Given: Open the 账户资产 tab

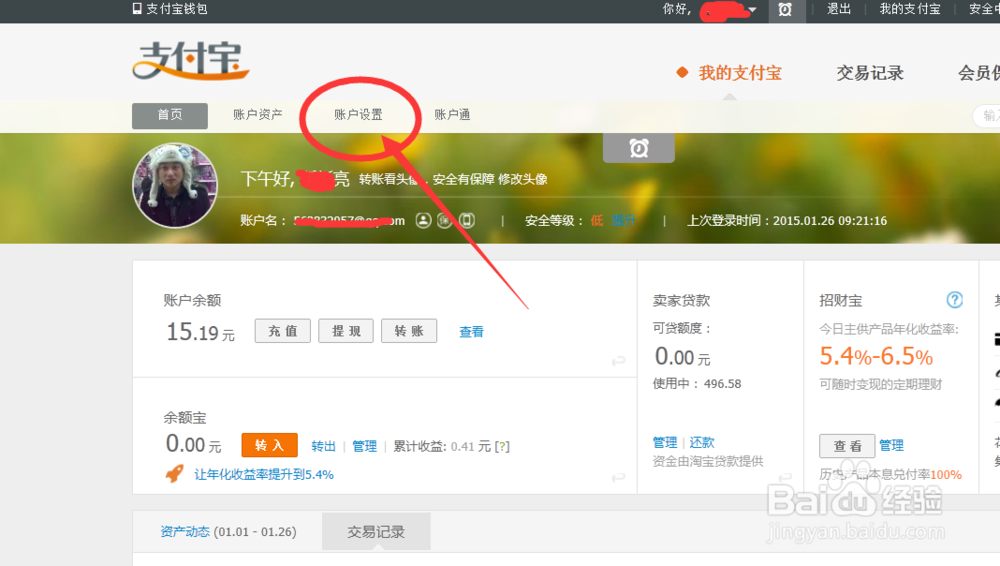Looking at the screenshot, I should 258,115.
